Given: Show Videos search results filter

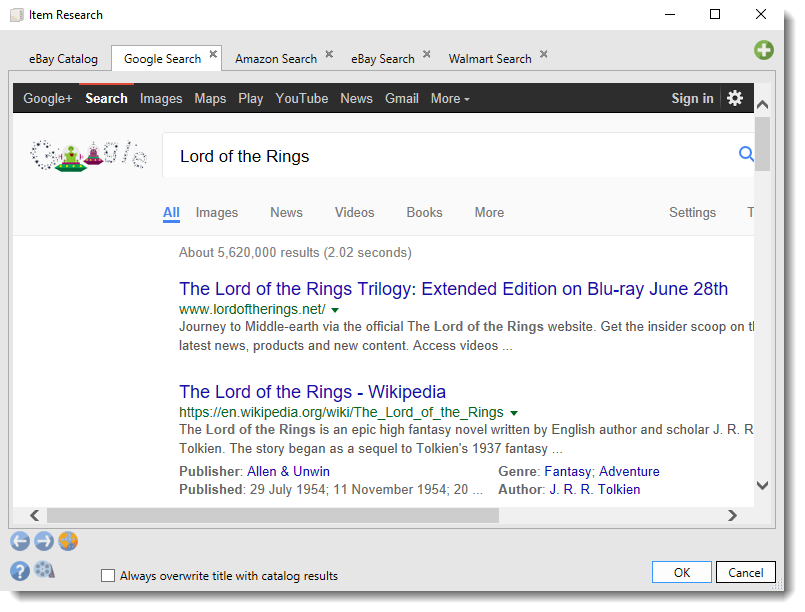Looking at the screenshot, I should 355,213.
